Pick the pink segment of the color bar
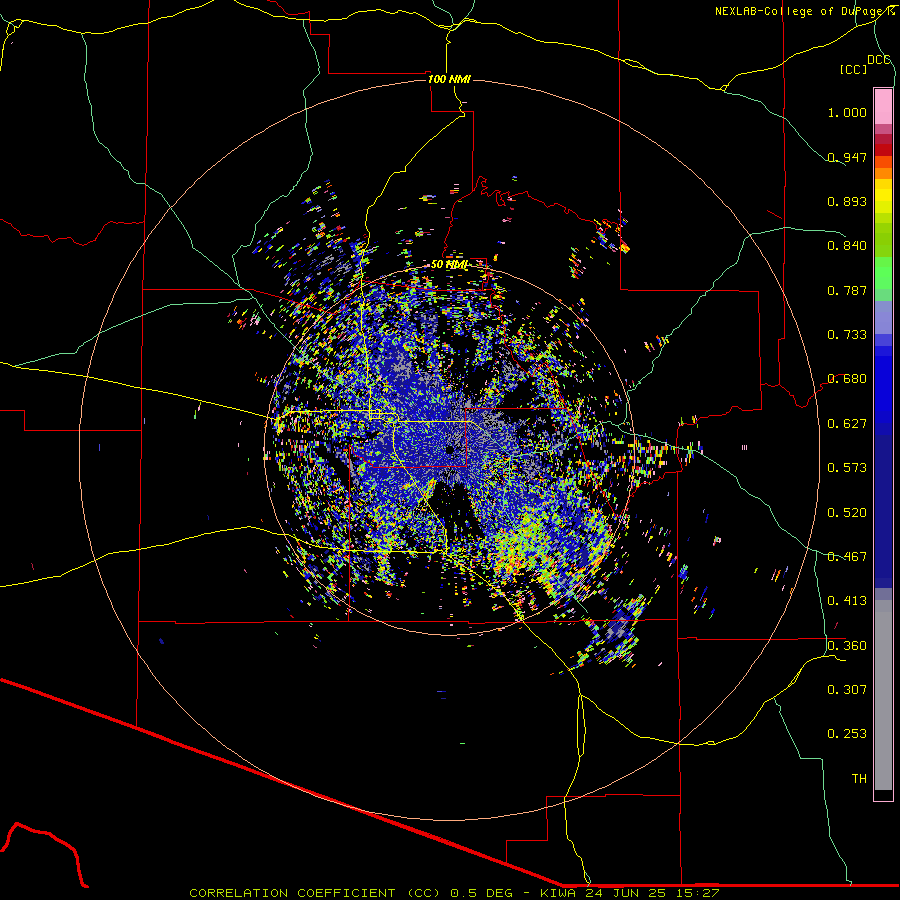900x900 pixels. click(883, 107)
